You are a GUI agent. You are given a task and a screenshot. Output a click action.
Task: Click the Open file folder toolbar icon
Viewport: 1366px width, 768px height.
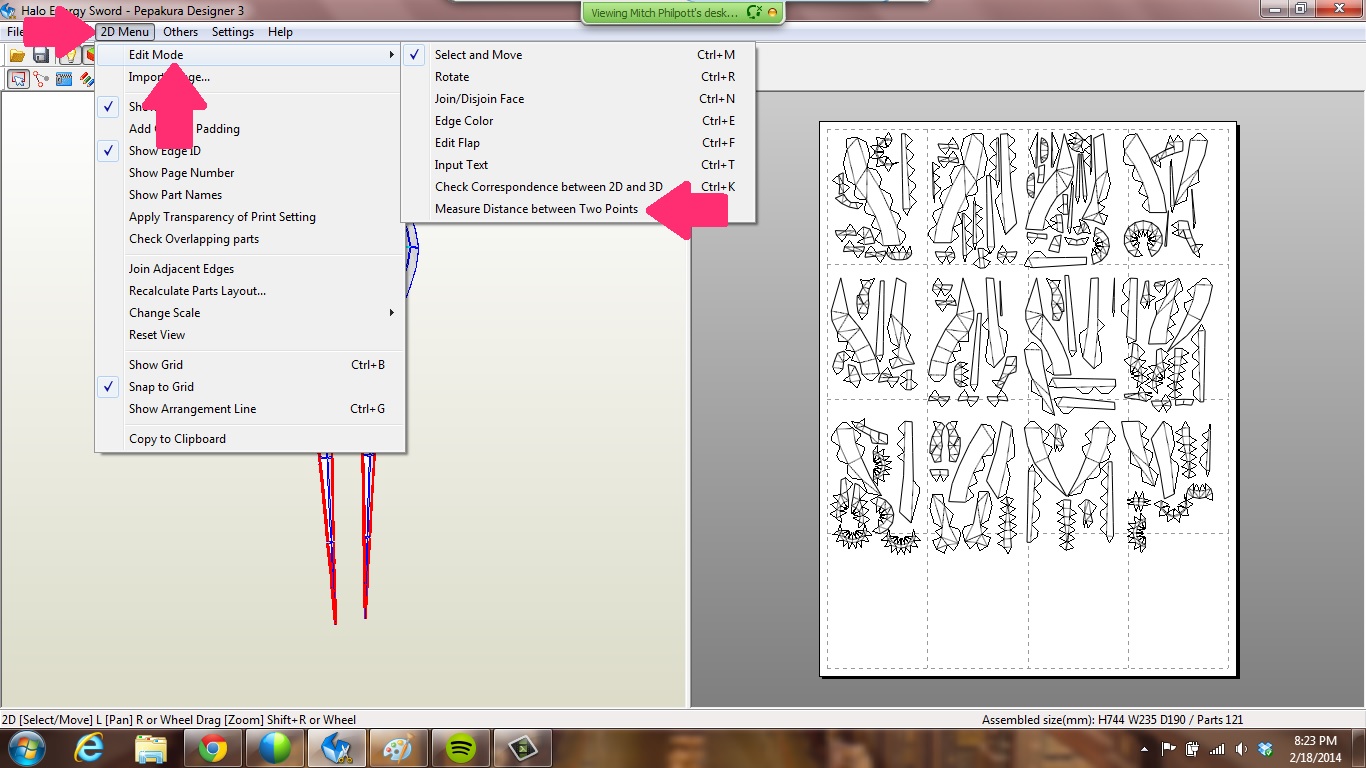pyautogui.click(x=17, y=55)
